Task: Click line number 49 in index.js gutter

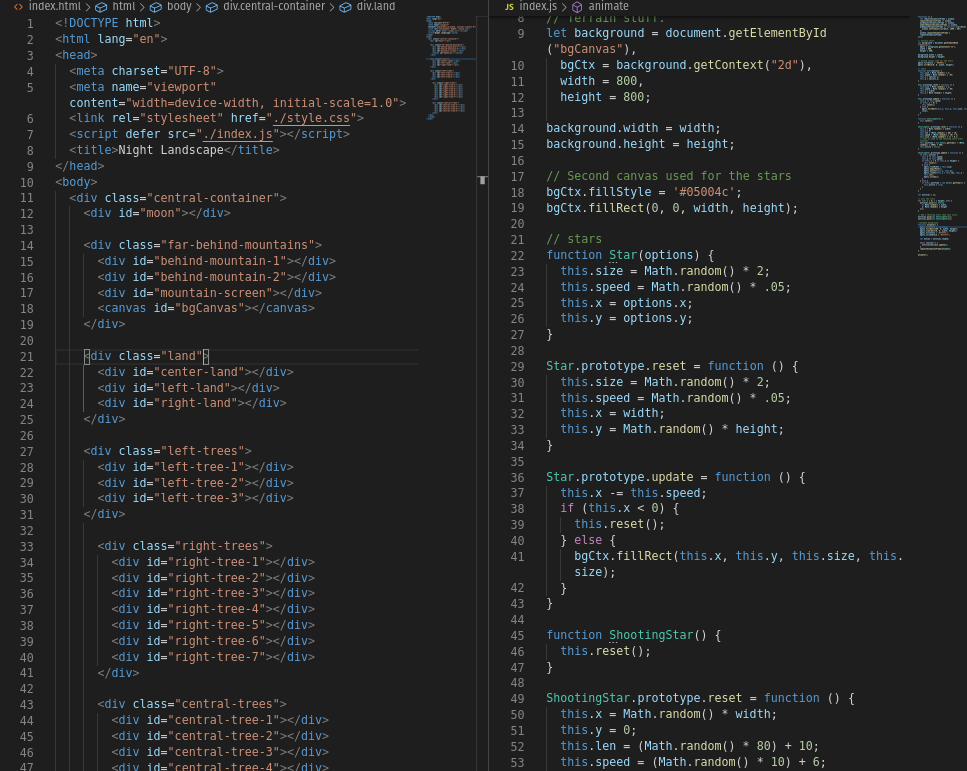Action: (517, 699)
